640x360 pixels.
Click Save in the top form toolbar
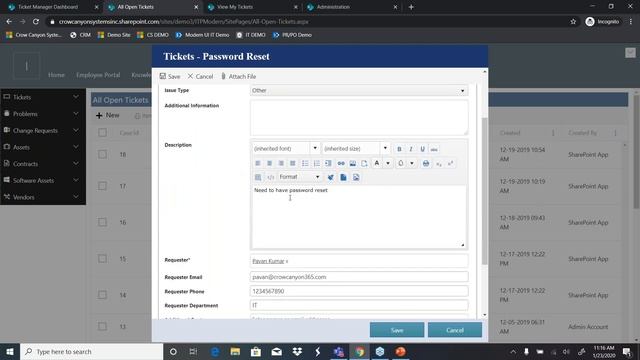point(170,76)
